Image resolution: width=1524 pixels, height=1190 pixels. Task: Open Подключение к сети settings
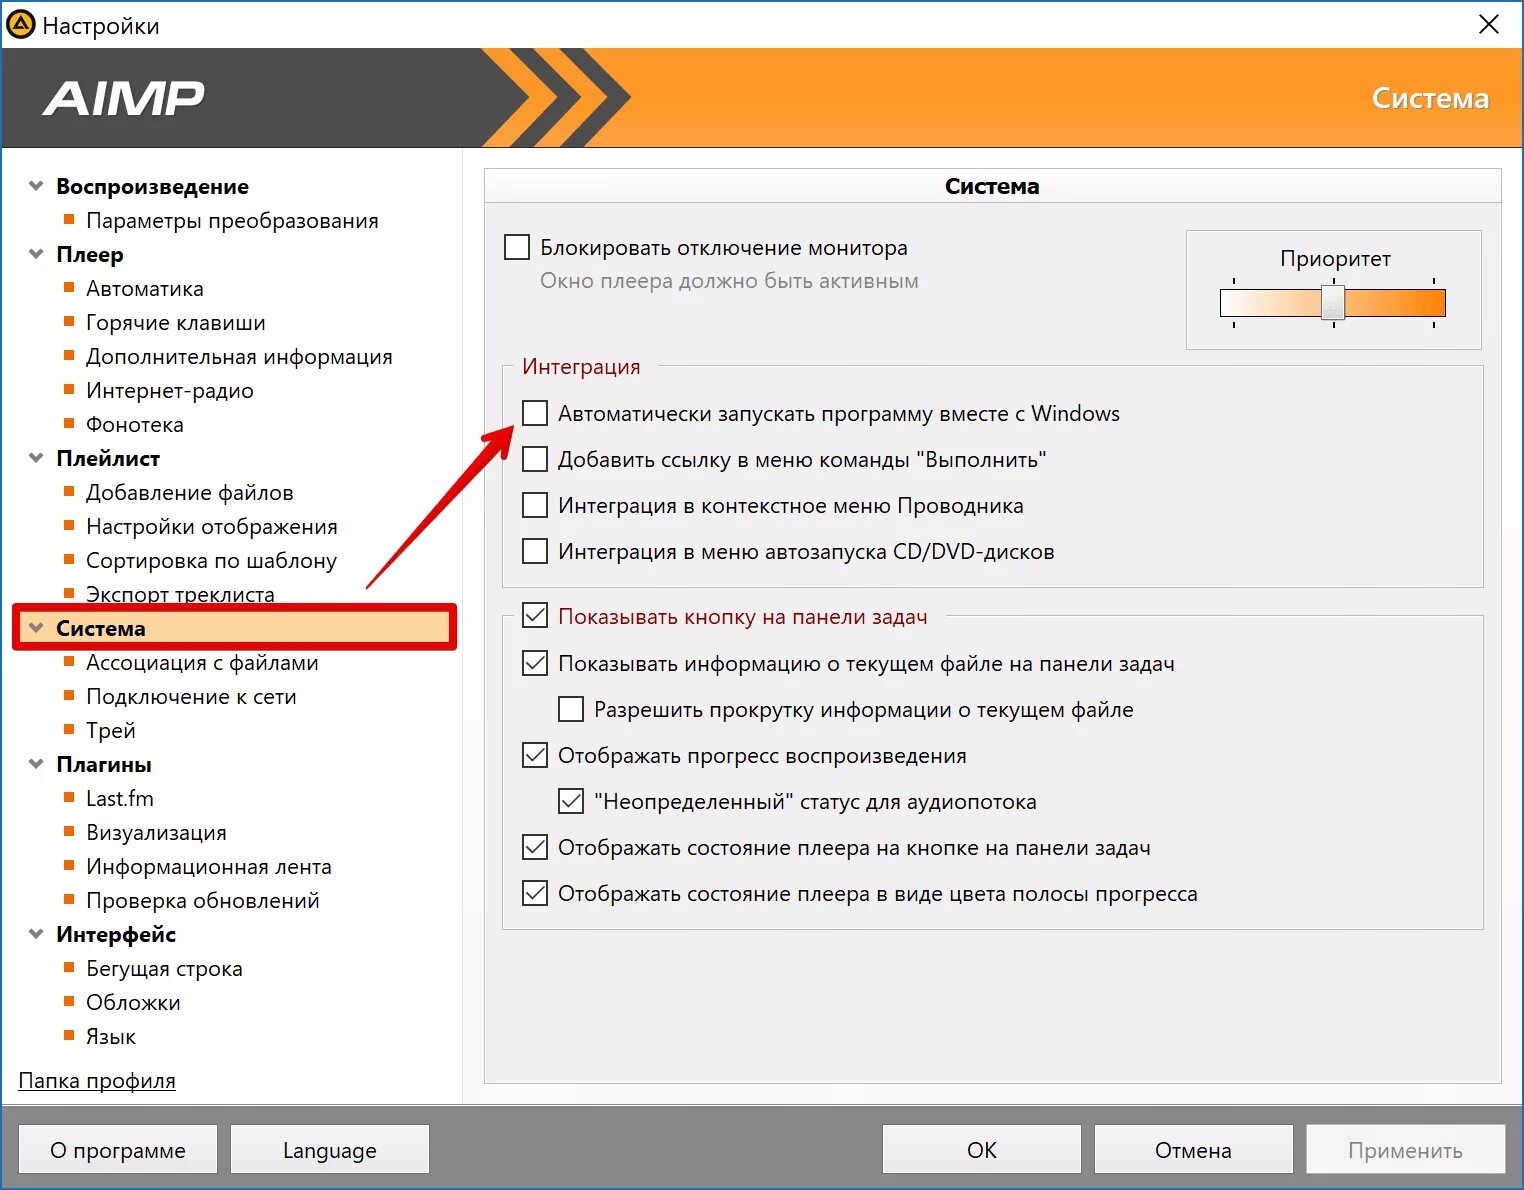191,696
